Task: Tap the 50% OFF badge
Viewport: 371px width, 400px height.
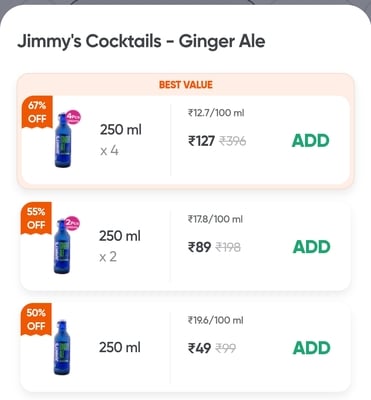Action: point(36,319)
